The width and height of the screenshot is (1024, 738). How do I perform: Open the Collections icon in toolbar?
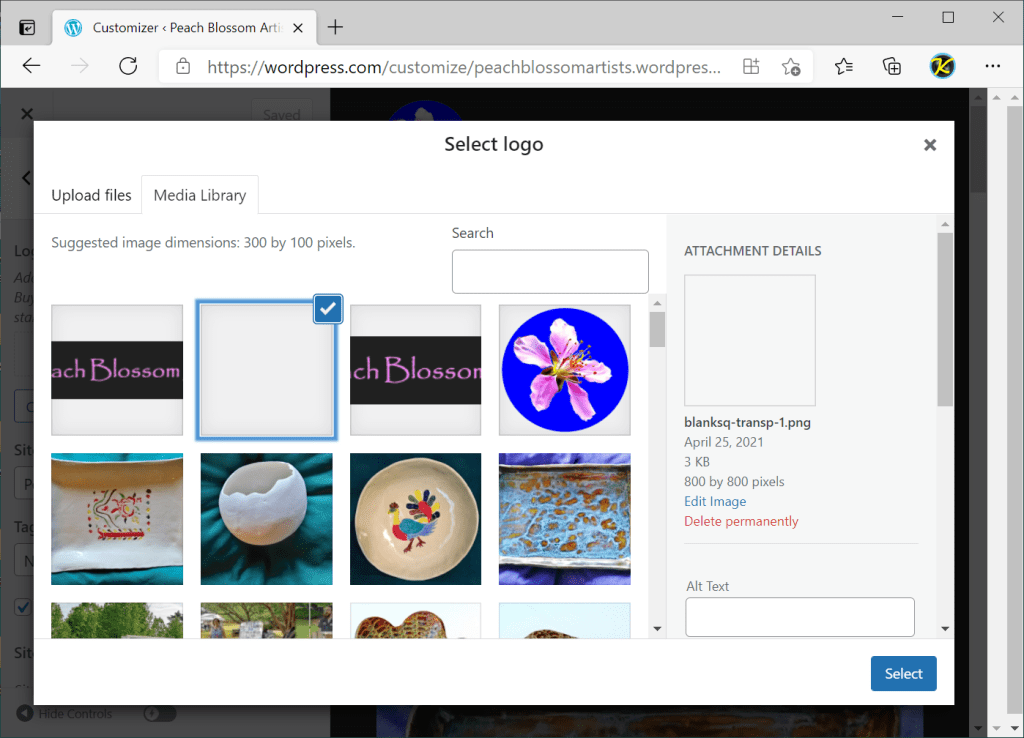pos(892,66)
